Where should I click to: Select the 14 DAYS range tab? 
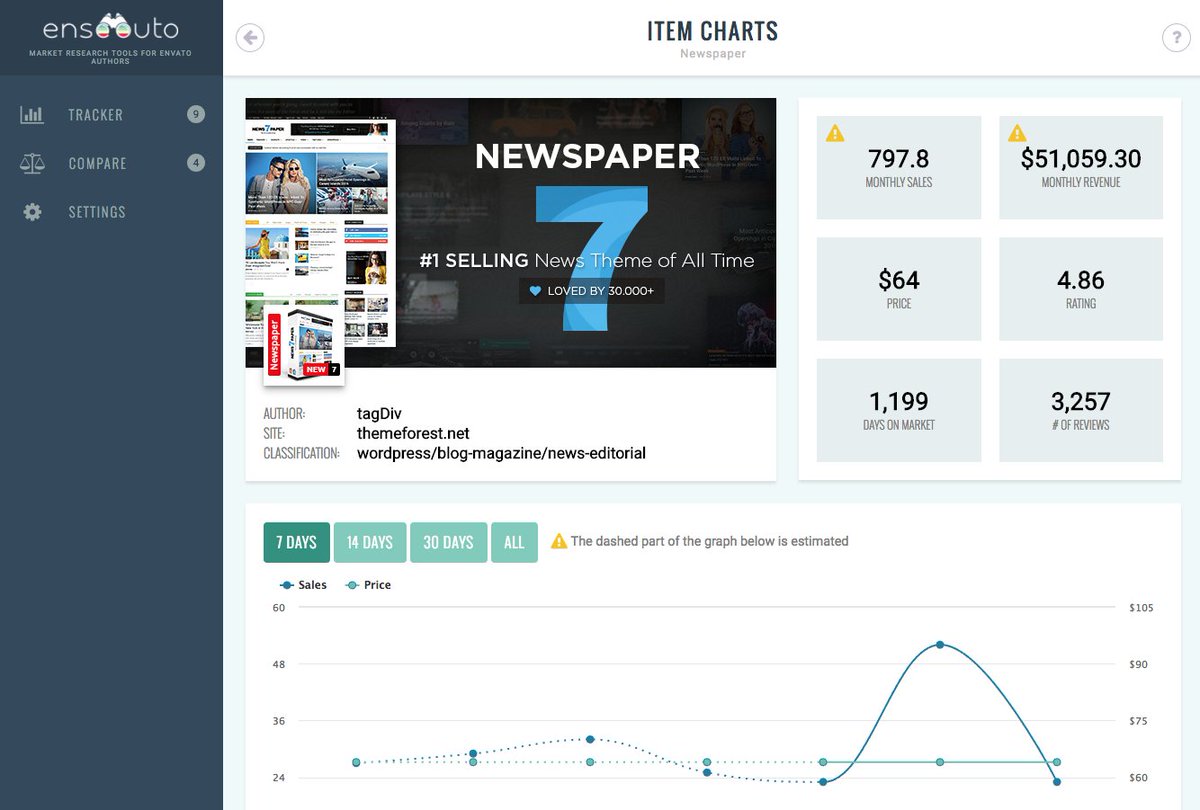[370, 542]
